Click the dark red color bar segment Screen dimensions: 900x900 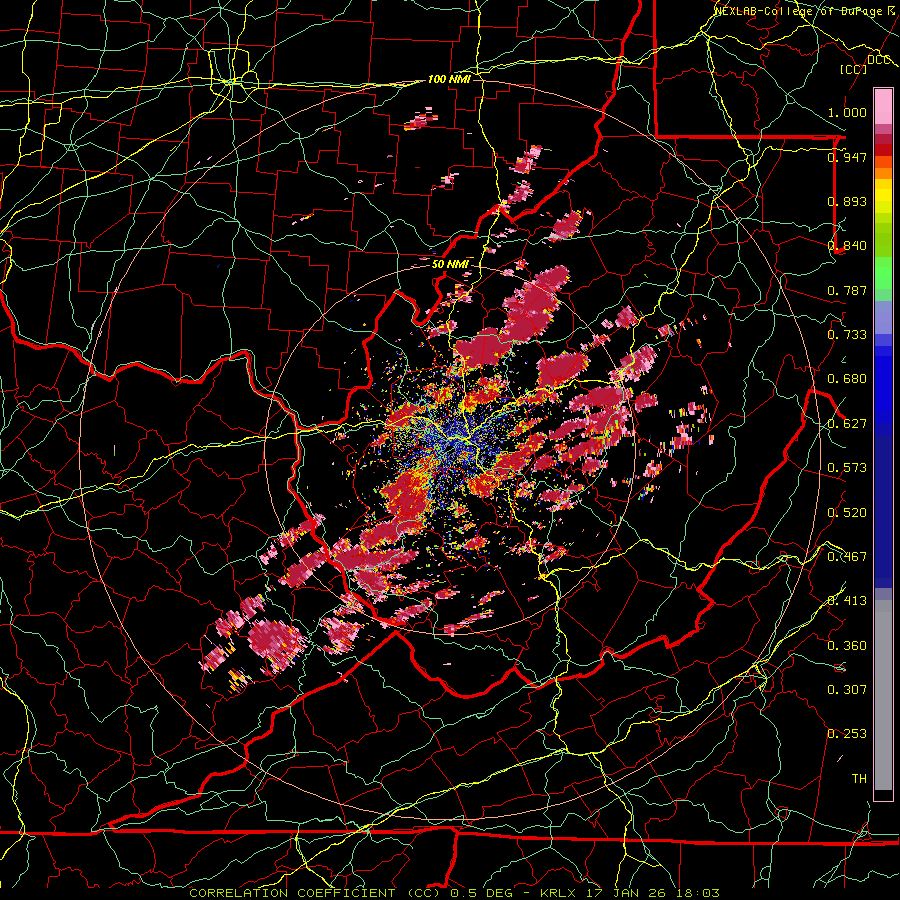(x=883, y=150)
